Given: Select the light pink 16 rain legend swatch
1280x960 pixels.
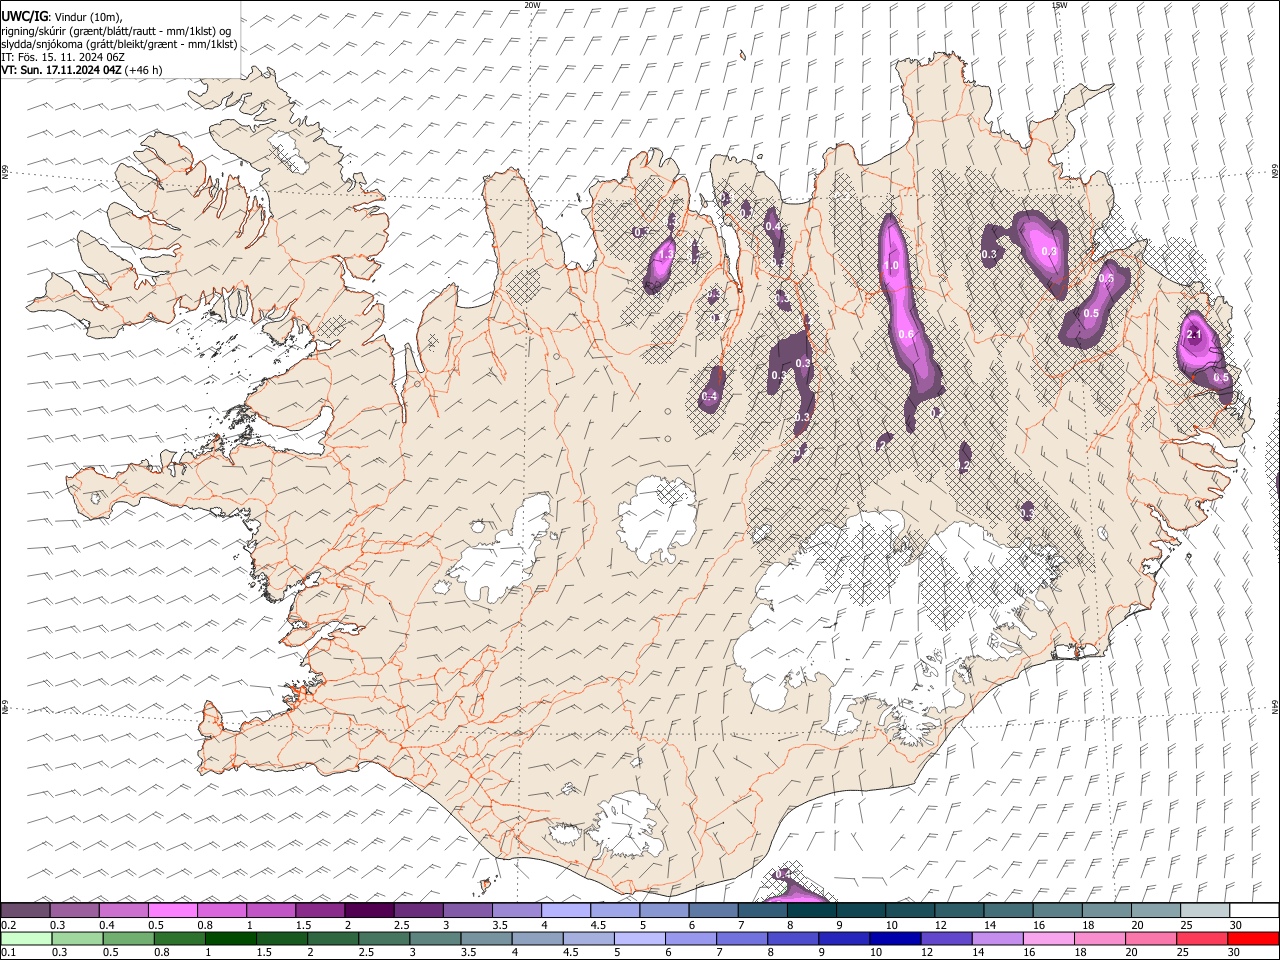Looking at the screenshot, I should click(x=1049, y=938).
